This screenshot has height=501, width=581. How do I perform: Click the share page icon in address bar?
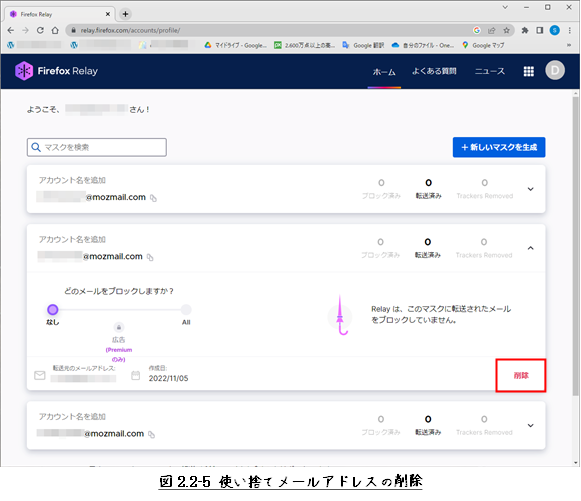click(491, 30)
